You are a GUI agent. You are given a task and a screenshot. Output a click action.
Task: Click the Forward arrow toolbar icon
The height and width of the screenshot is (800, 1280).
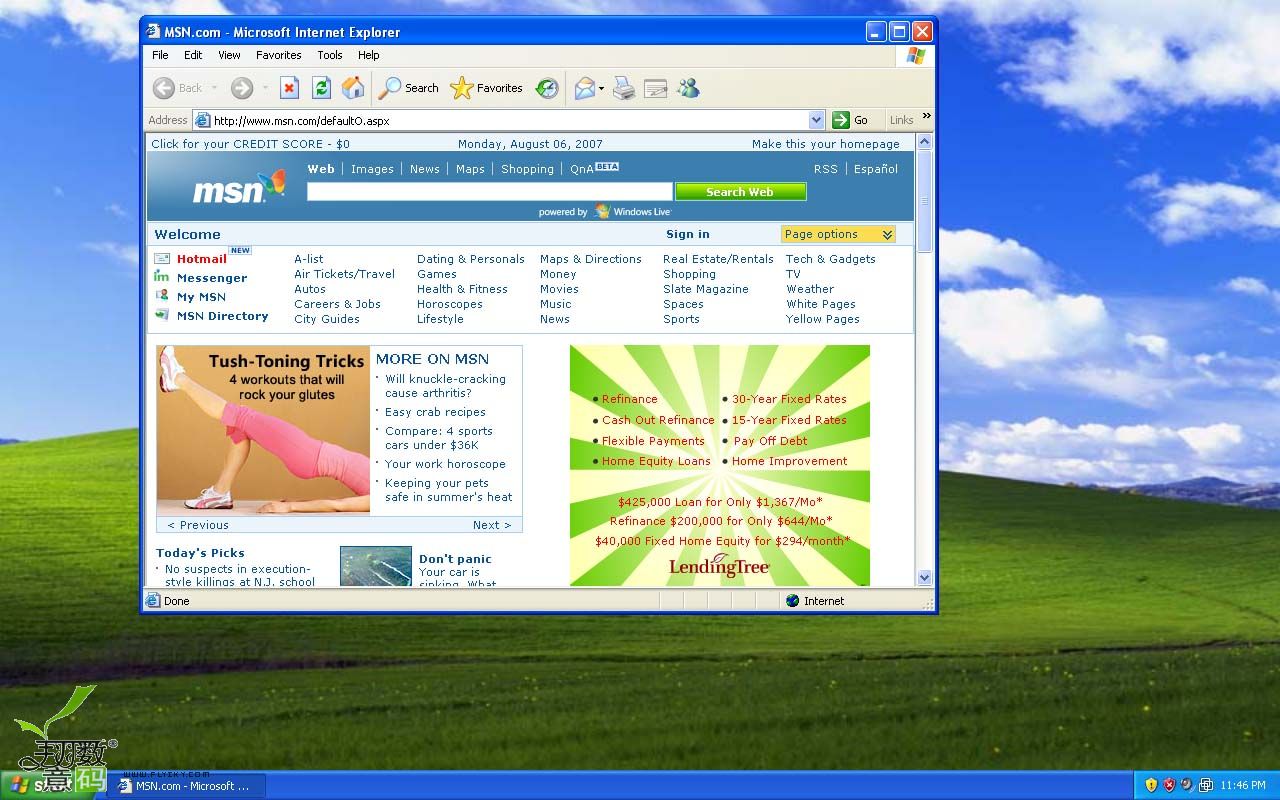click(242, 88)
